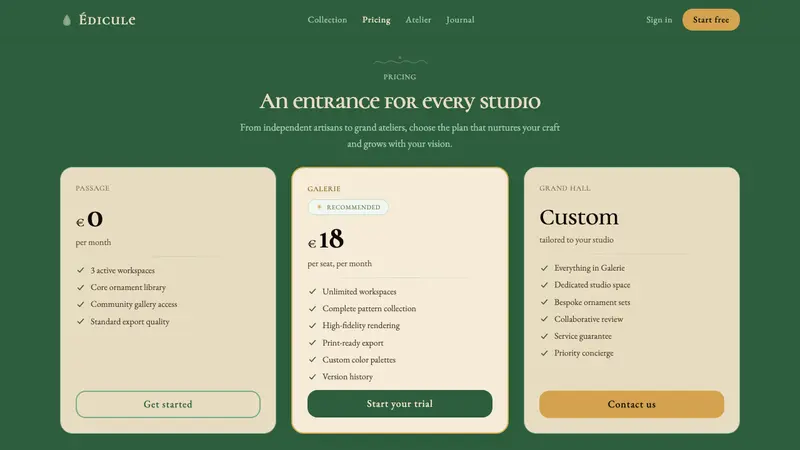This screenshot has height=450, width=800.
Task: Click the 'per month' text in Passage
Action: point(93,242)
